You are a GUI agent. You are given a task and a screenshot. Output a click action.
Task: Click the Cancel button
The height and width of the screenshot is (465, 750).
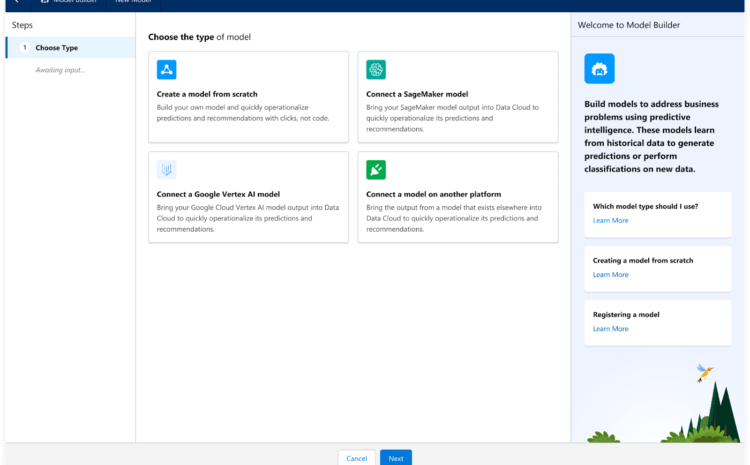pyautogui.click(x=356, y=458)
